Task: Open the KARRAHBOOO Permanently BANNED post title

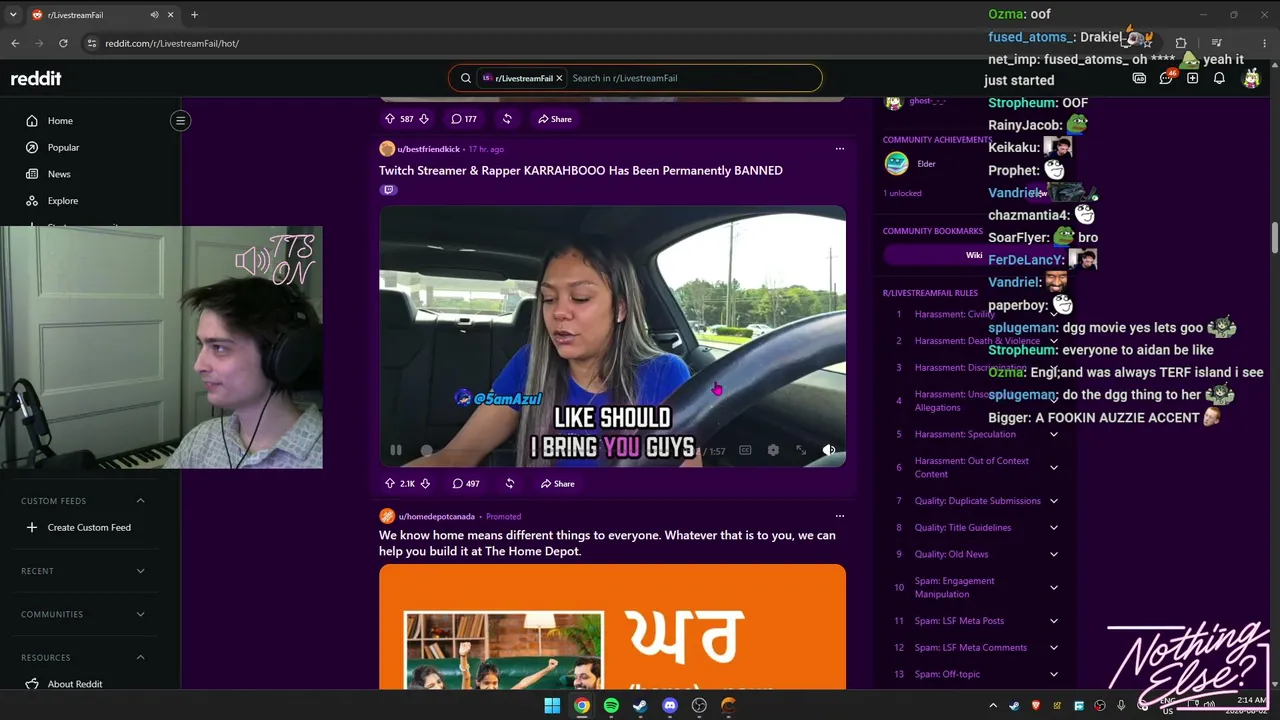Action: [581, 171]
